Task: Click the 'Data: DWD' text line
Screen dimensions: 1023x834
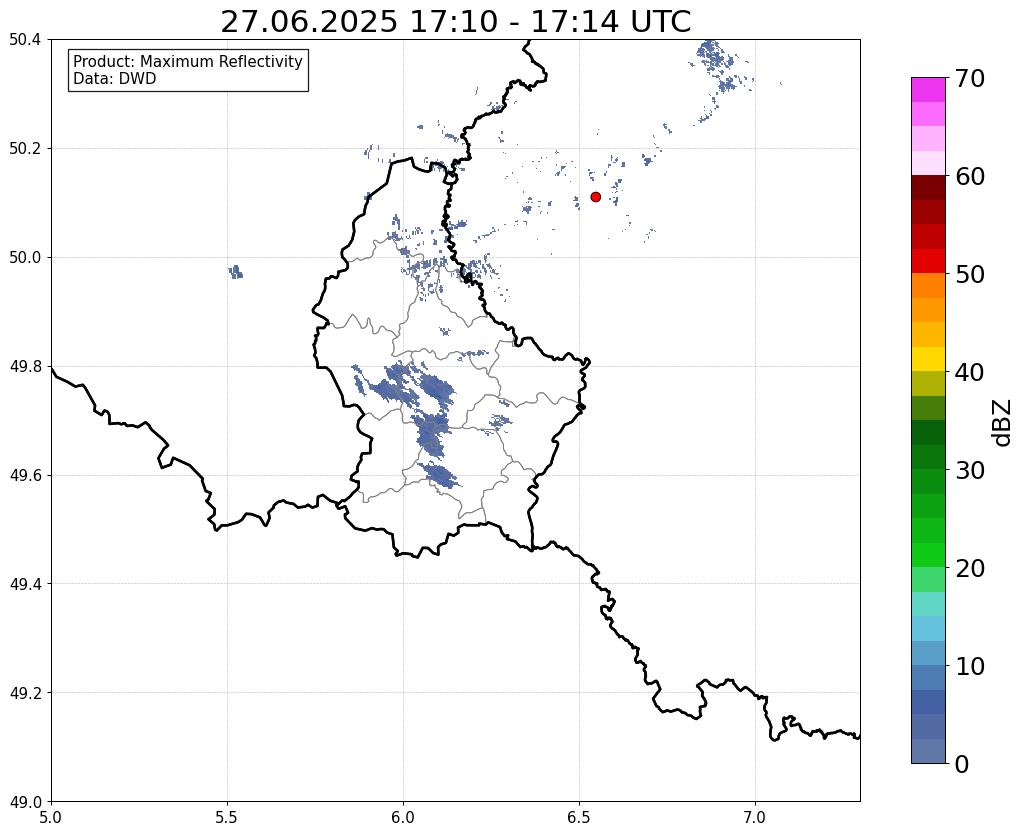Action: pyautogui.click(x=115, y=79)
